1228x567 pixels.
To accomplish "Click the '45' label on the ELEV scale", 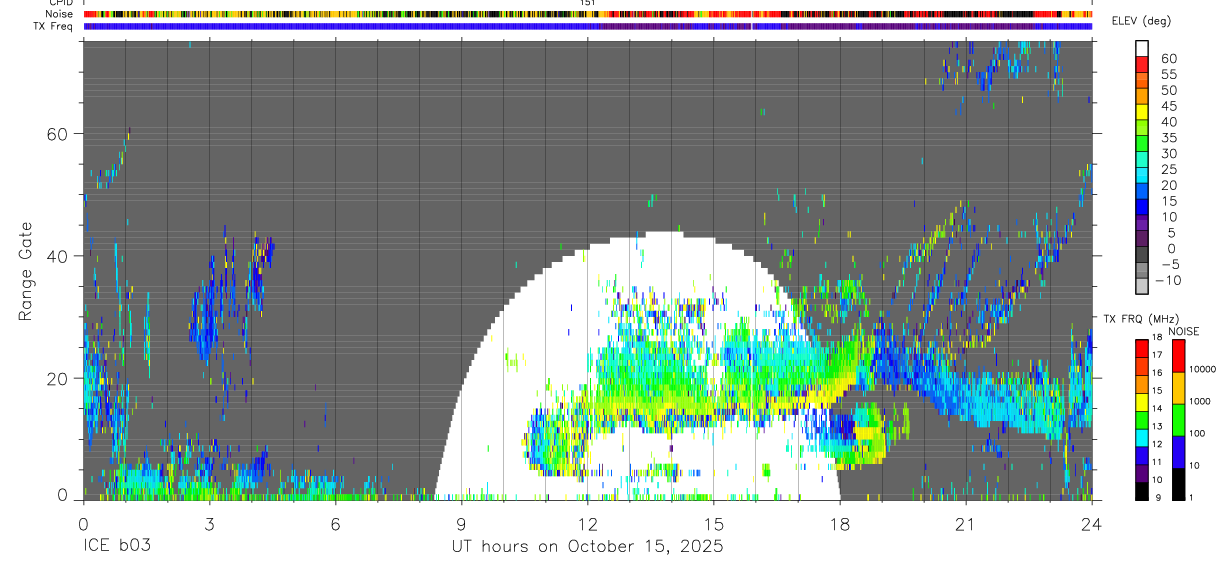I will 1167,106.
